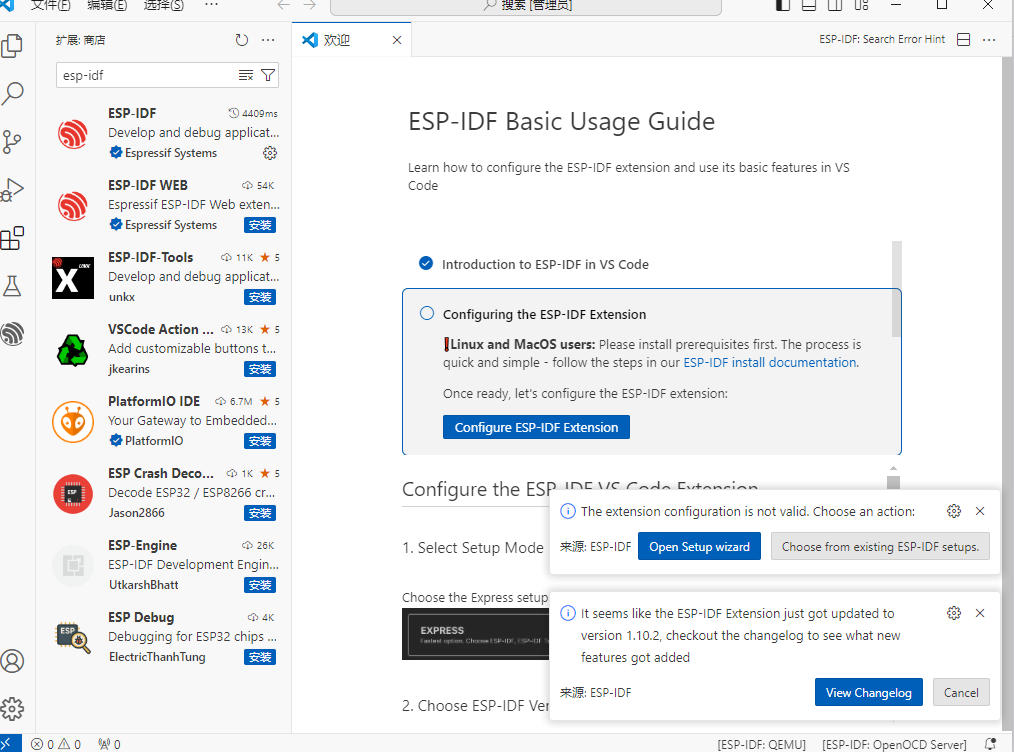Open the Manage gear in activity bar
Viewport: 1014px width, 752px height.
[x=12, y=709]
